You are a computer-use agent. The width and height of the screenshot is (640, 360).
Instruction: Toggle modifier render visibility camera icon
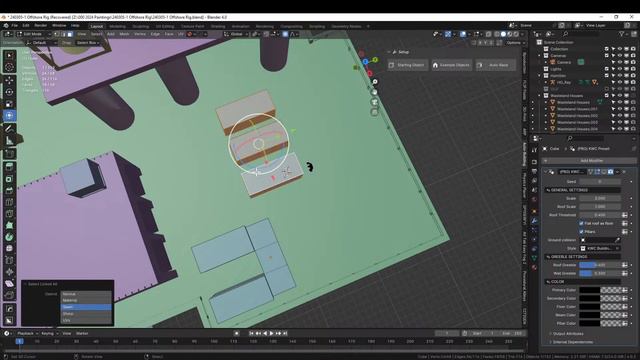pos(610,172)
